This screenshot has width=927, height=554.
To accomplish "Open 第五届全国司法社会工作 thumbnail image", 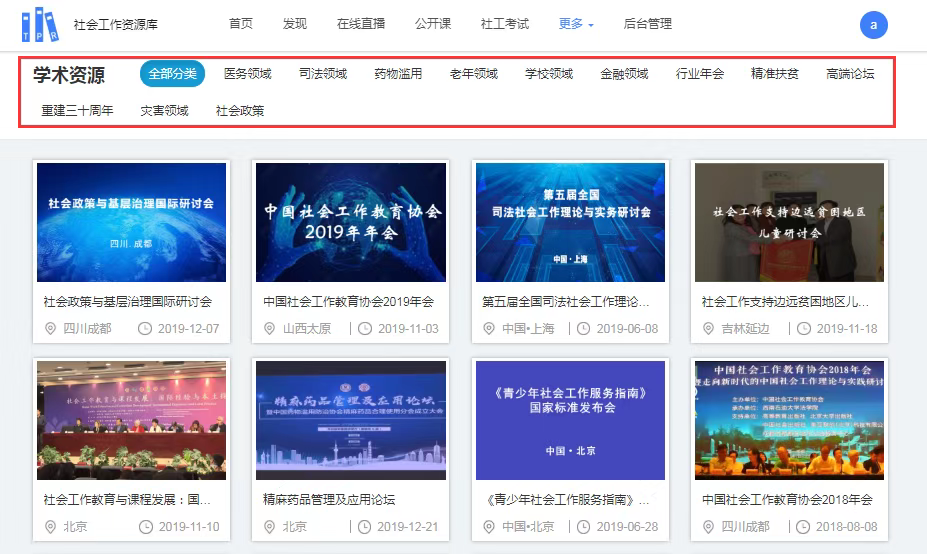I will coord(571,222).
